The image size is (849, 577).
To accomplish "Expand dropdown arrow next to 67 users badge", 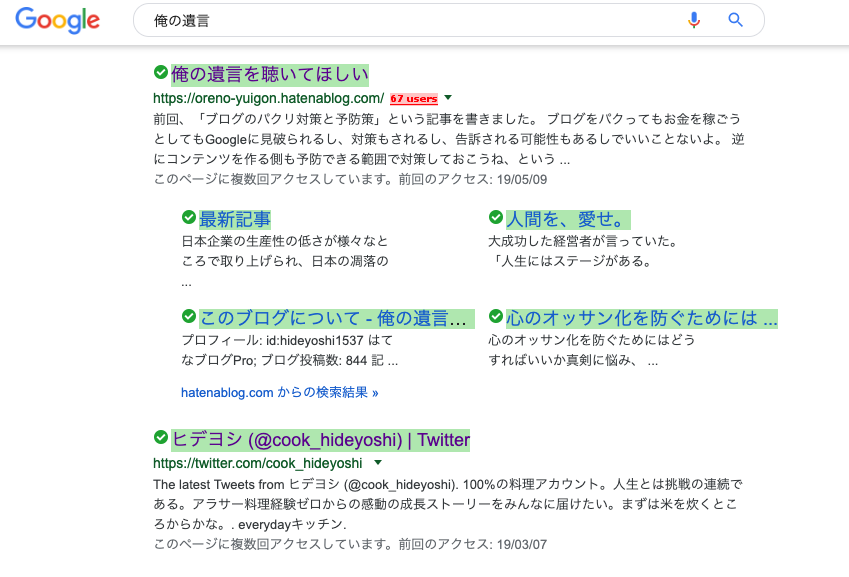I will [448, 99].
